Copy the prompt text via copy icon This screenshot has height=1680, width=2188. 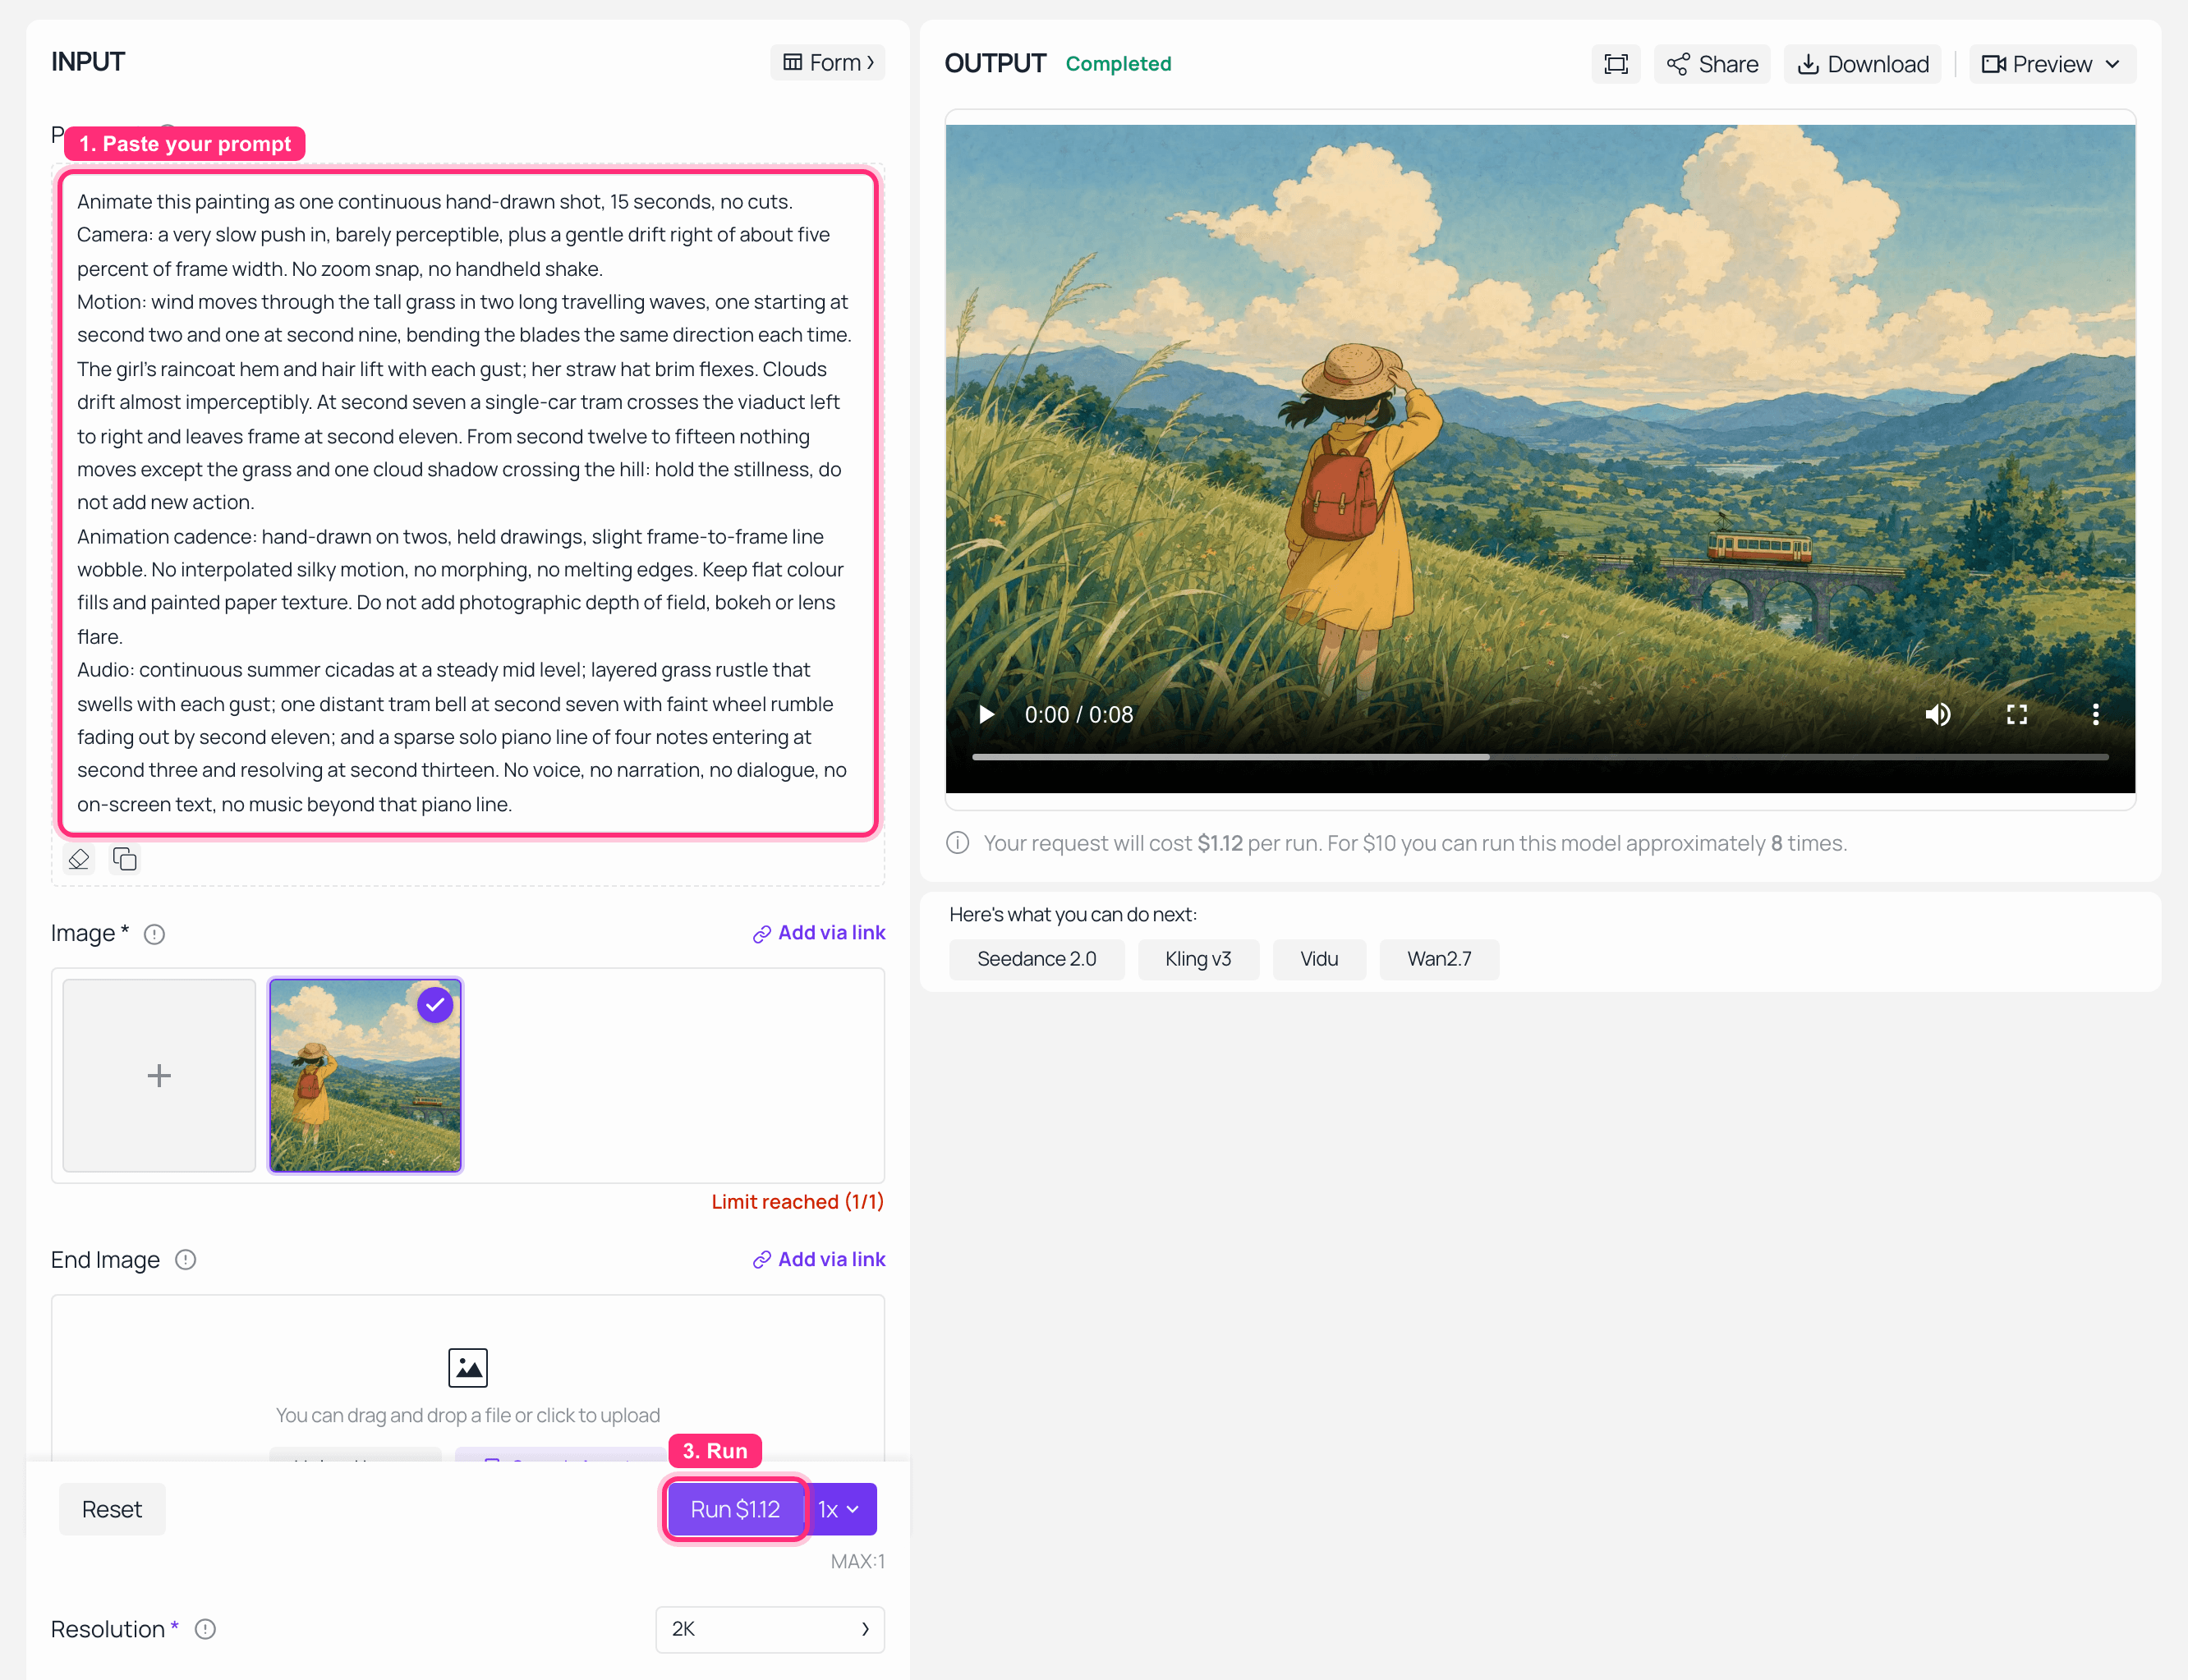125,859
